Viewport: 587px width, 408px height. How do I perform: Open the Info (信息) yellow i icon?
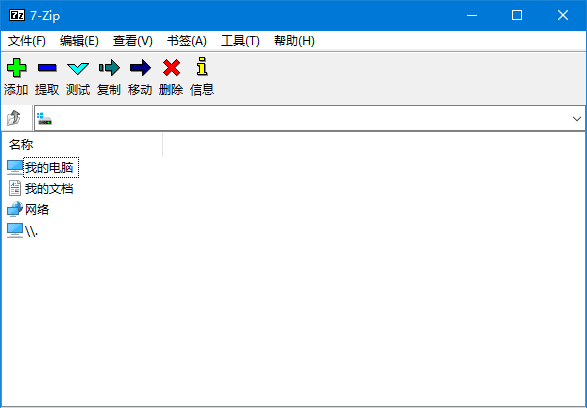(x=202, y=67)
